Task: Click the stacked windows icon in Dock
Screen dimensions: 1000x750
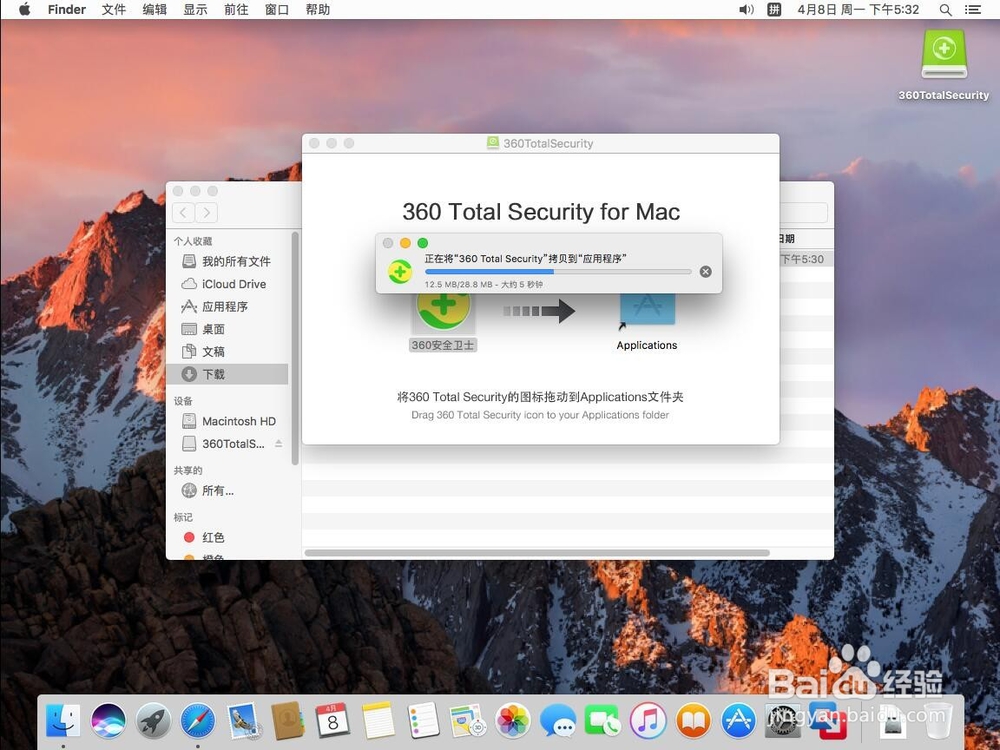Action: [827, 721]
